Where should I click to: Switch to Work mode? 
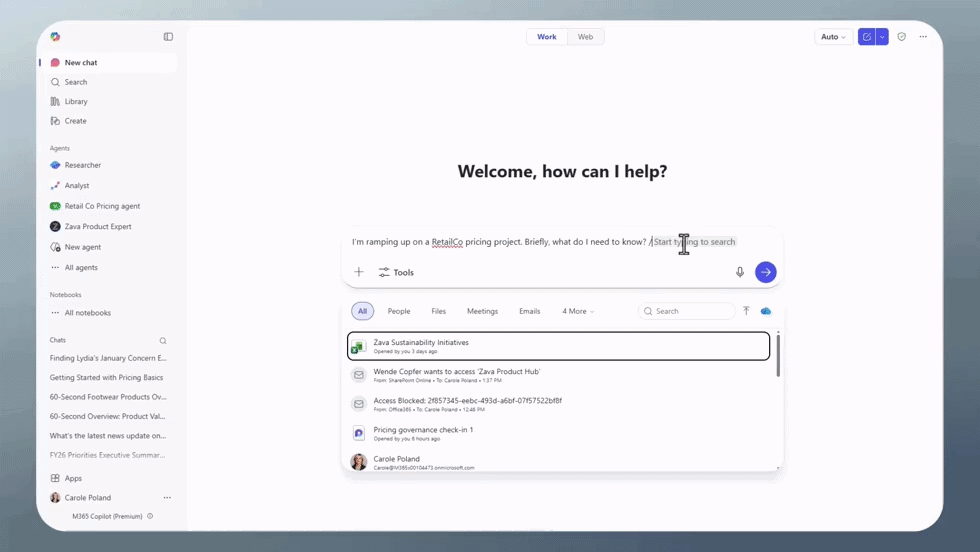tap(547, 37)
